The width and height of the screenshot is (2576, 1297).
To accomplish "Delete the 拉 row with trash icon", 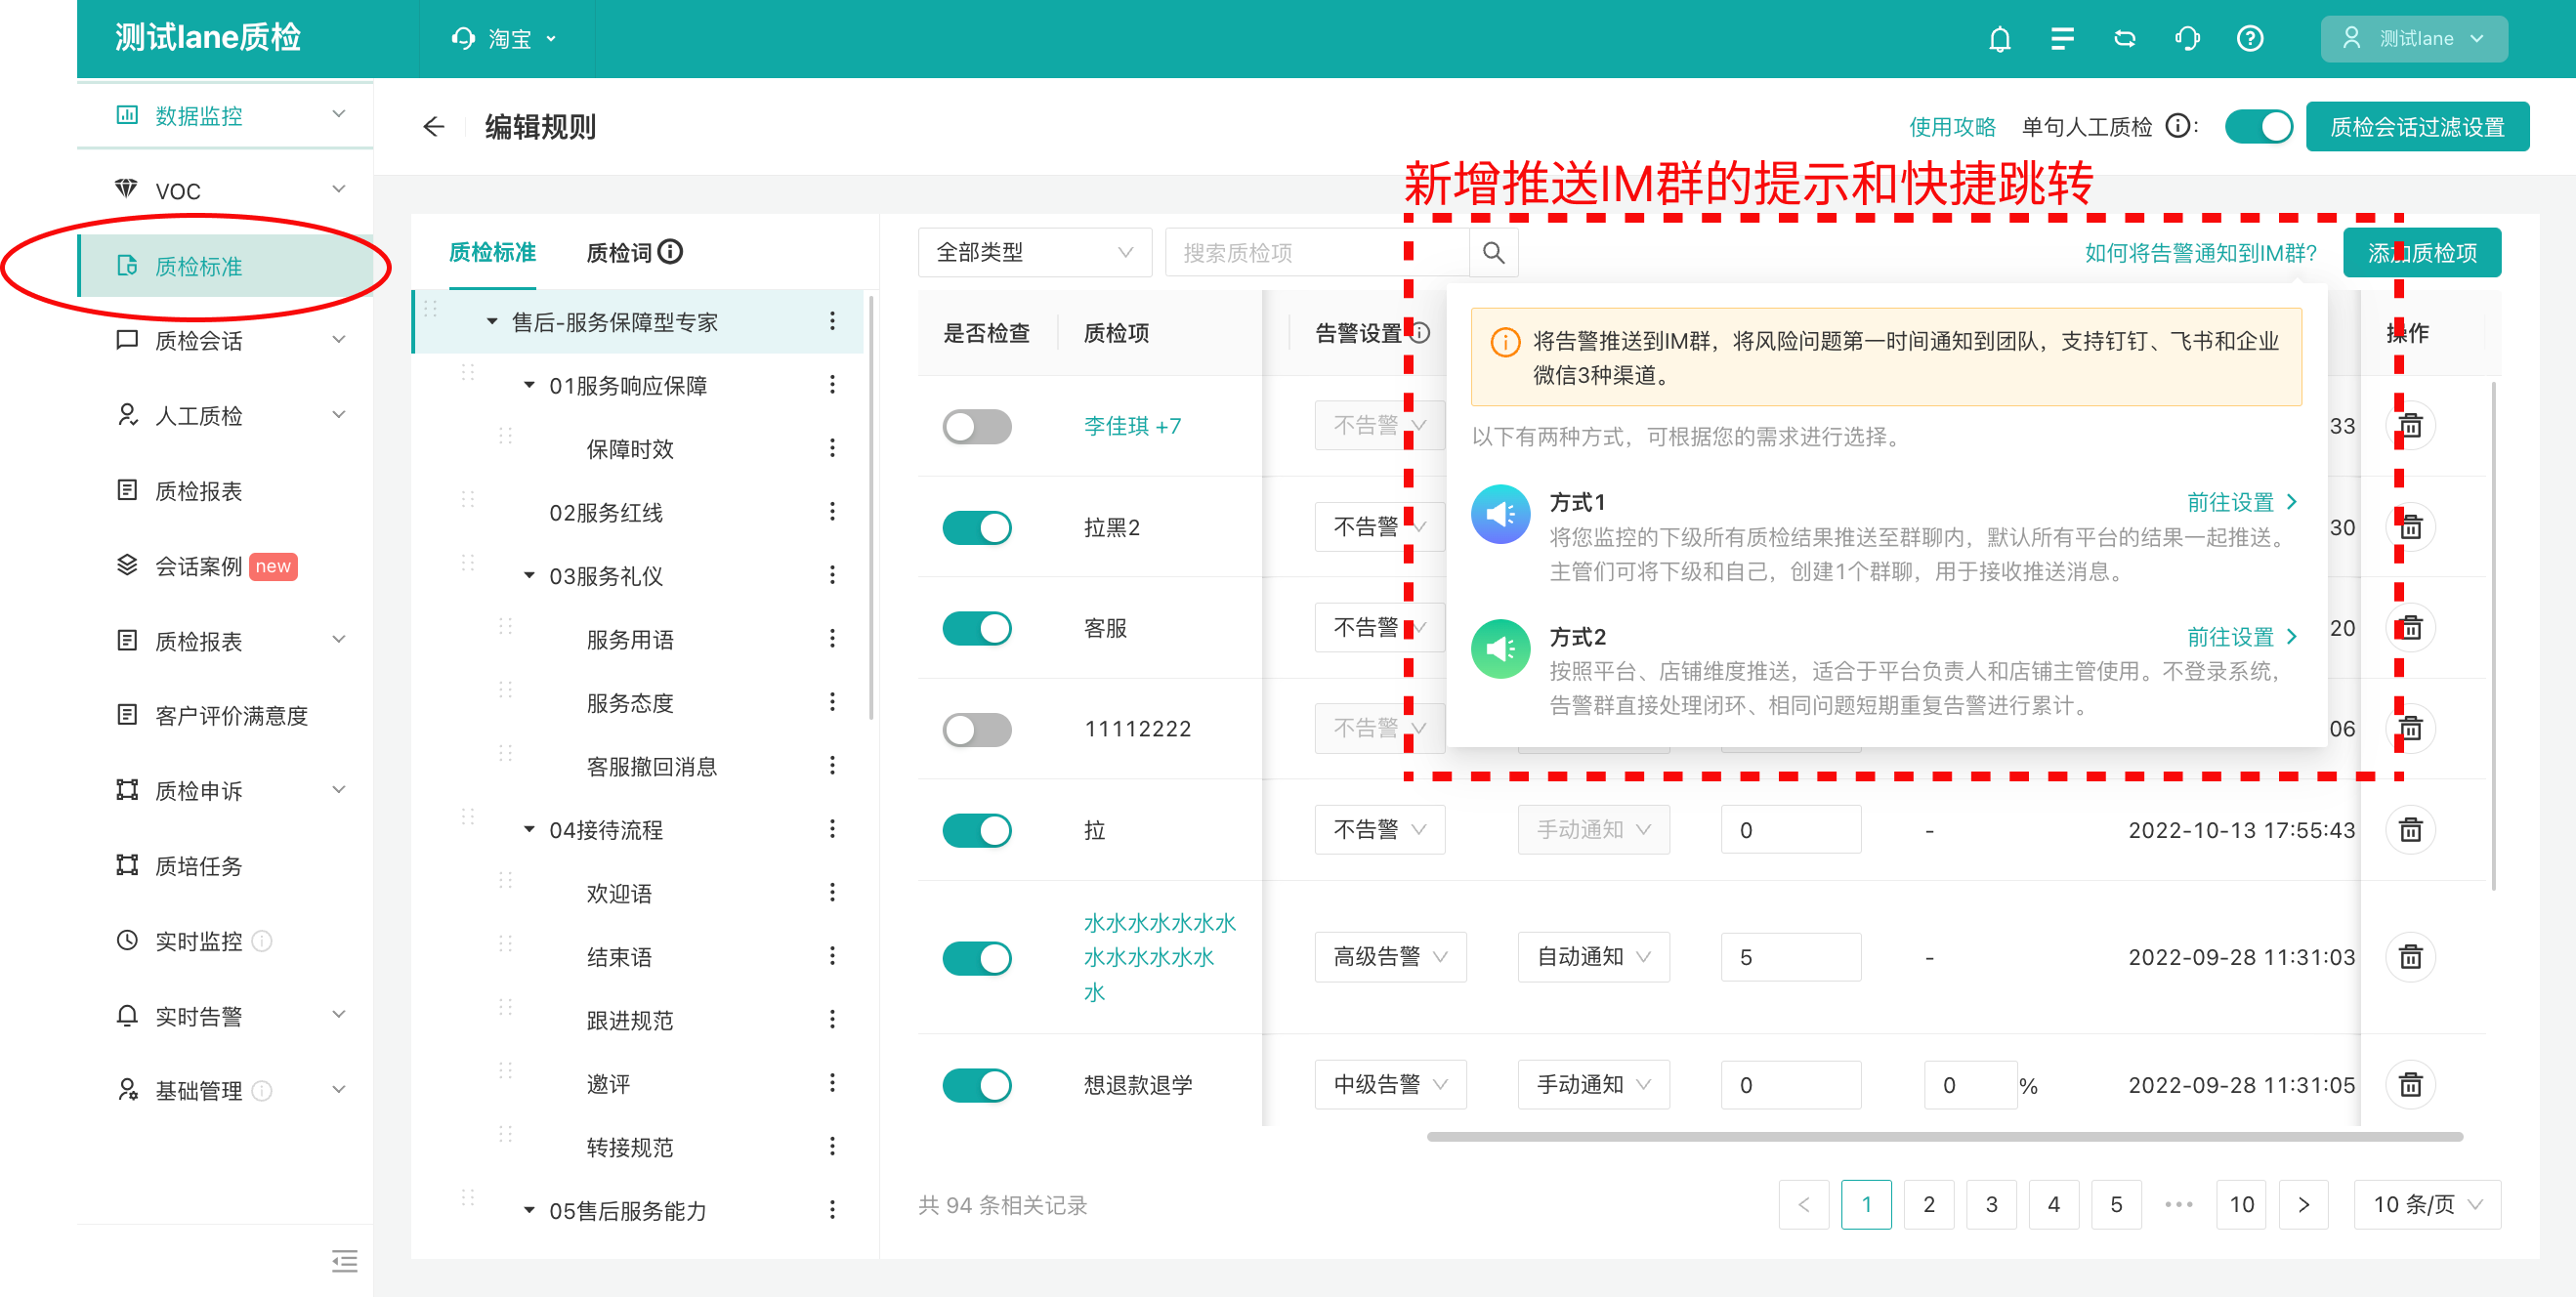I will pyautogui.click(x=2411, y=830).
